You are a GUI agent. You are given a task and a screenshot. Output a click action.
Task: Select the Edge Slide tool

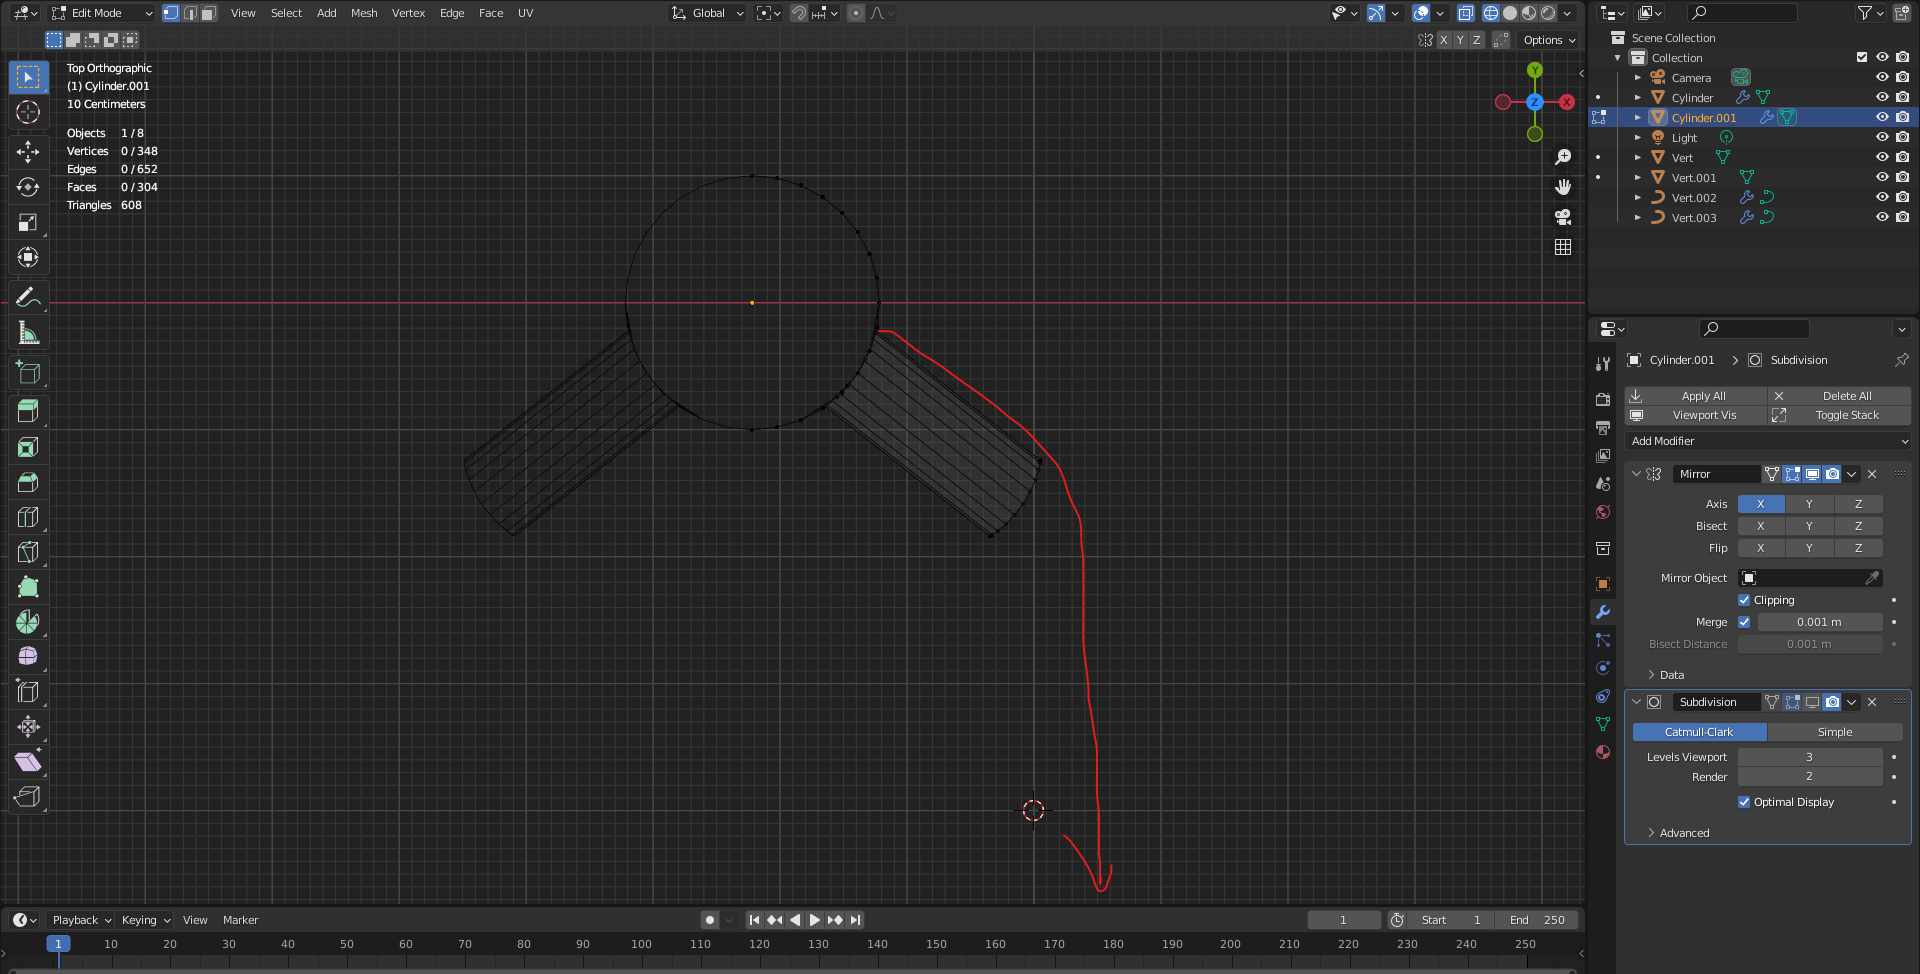click(x=28, y=692)
